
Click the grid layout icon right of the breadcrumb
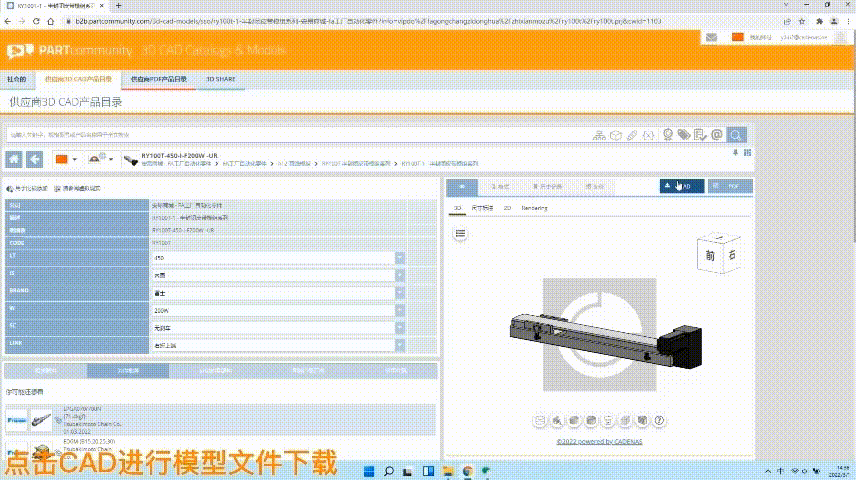(x=747, y=153)
